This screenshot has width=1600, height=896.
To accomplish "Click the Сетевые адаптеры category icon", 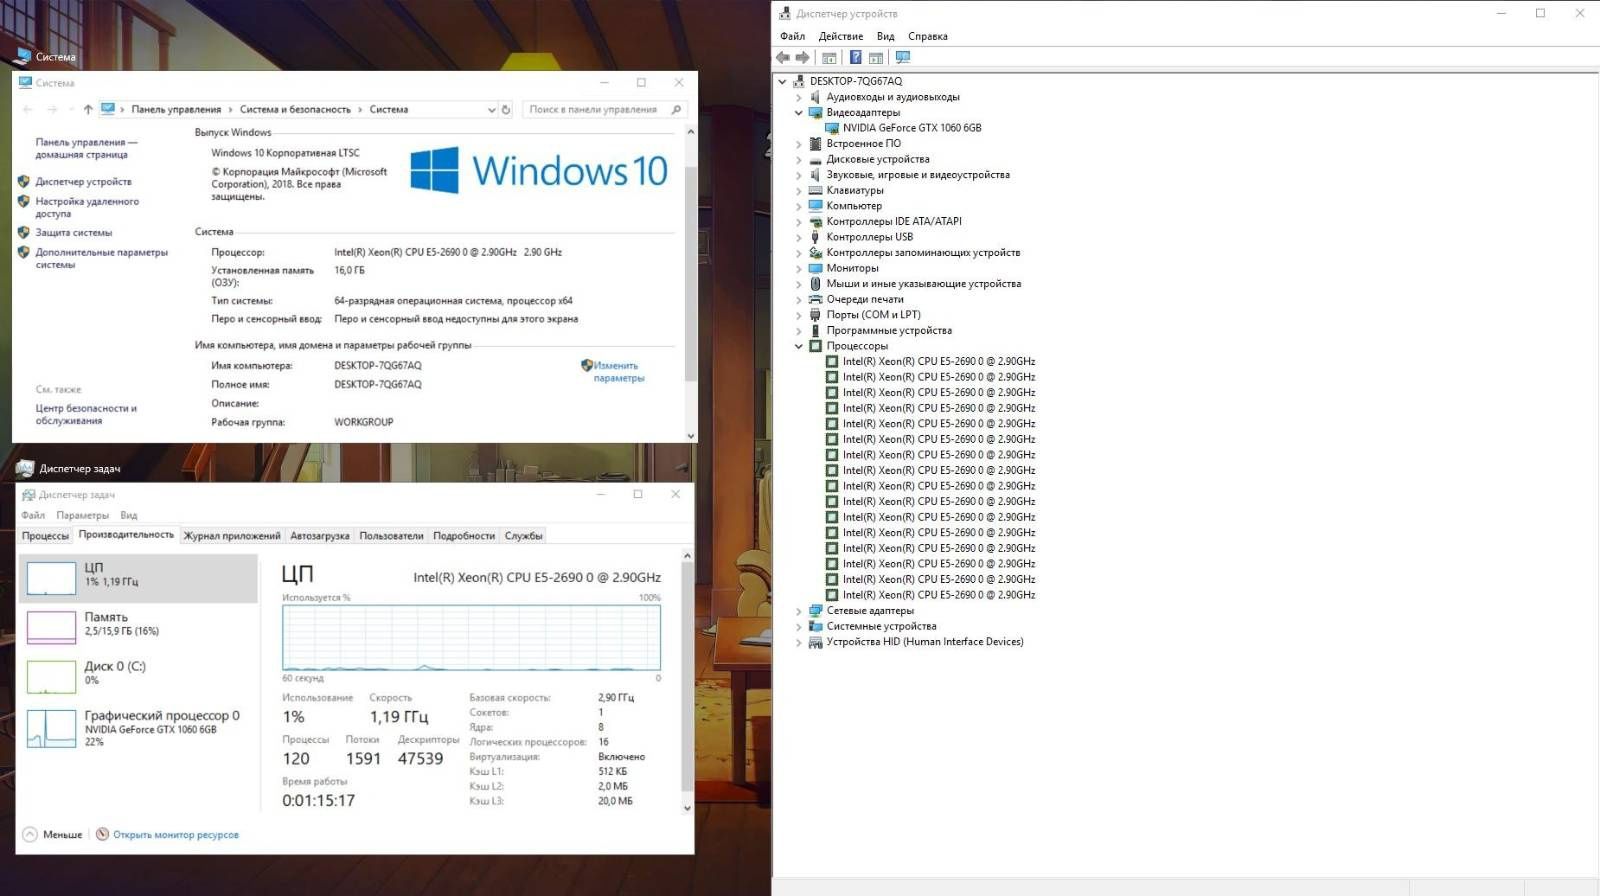I will tap(815, 610).
